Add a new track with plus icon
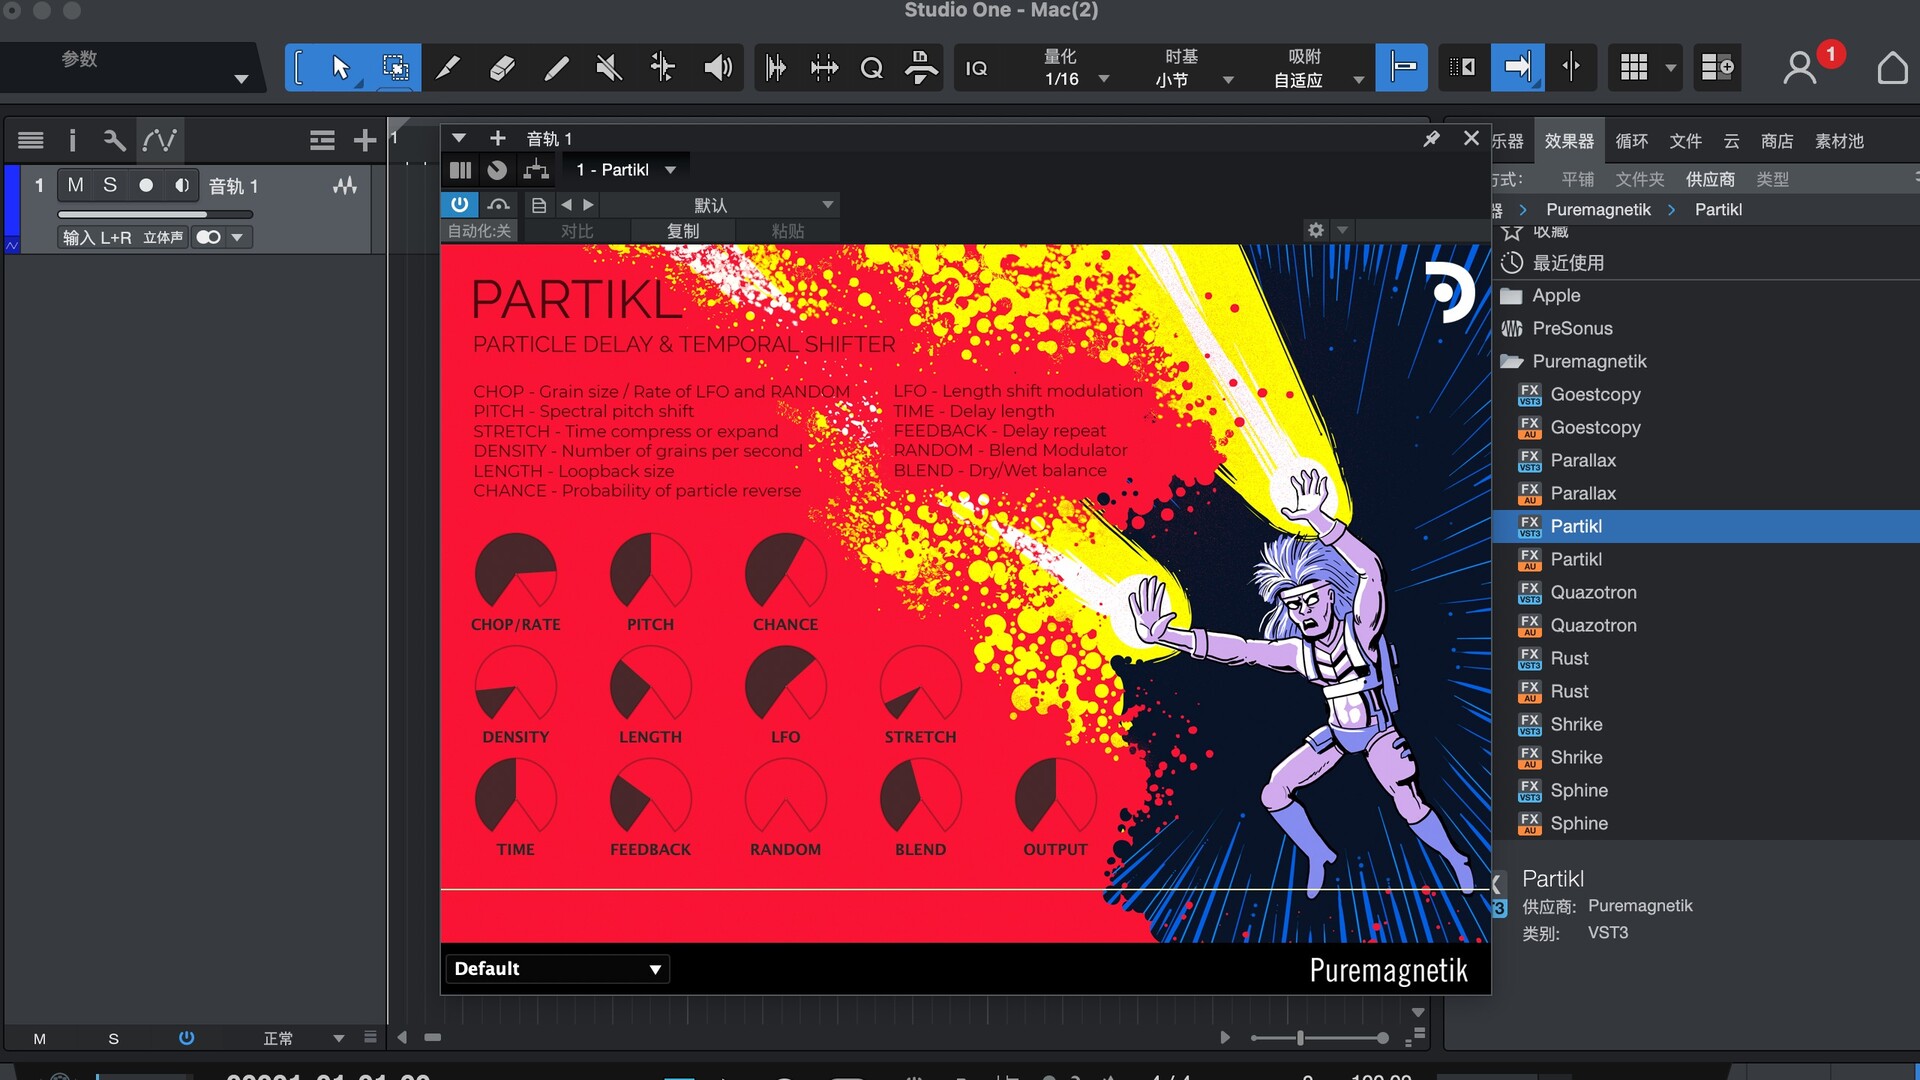Image resolution: width=1920 pixels, height=1080 pixels. [365, 140]
